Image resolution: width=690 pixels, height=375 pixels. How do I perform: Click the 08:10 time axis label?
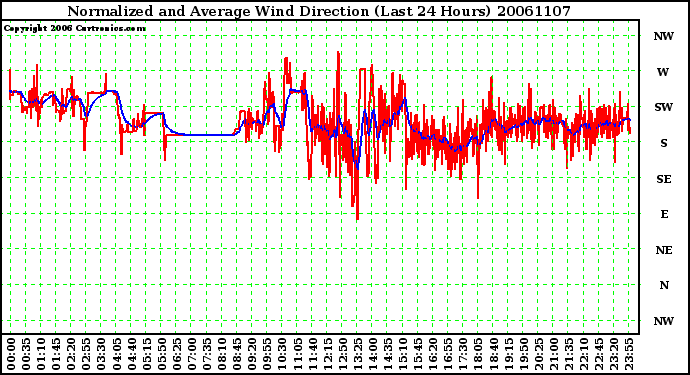[x=222, y=354]
